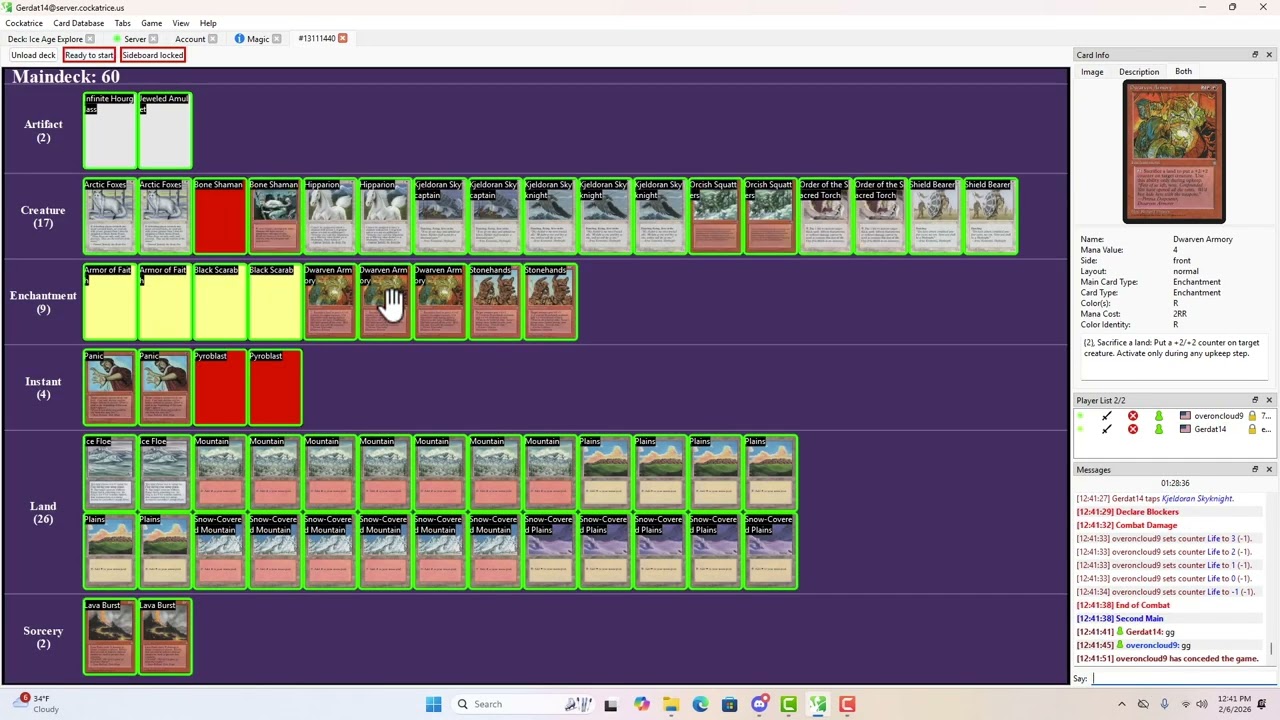This screenshot has width=1280, height=720.
Task: Close the #13111440 game tab
Action: [342, 38]
